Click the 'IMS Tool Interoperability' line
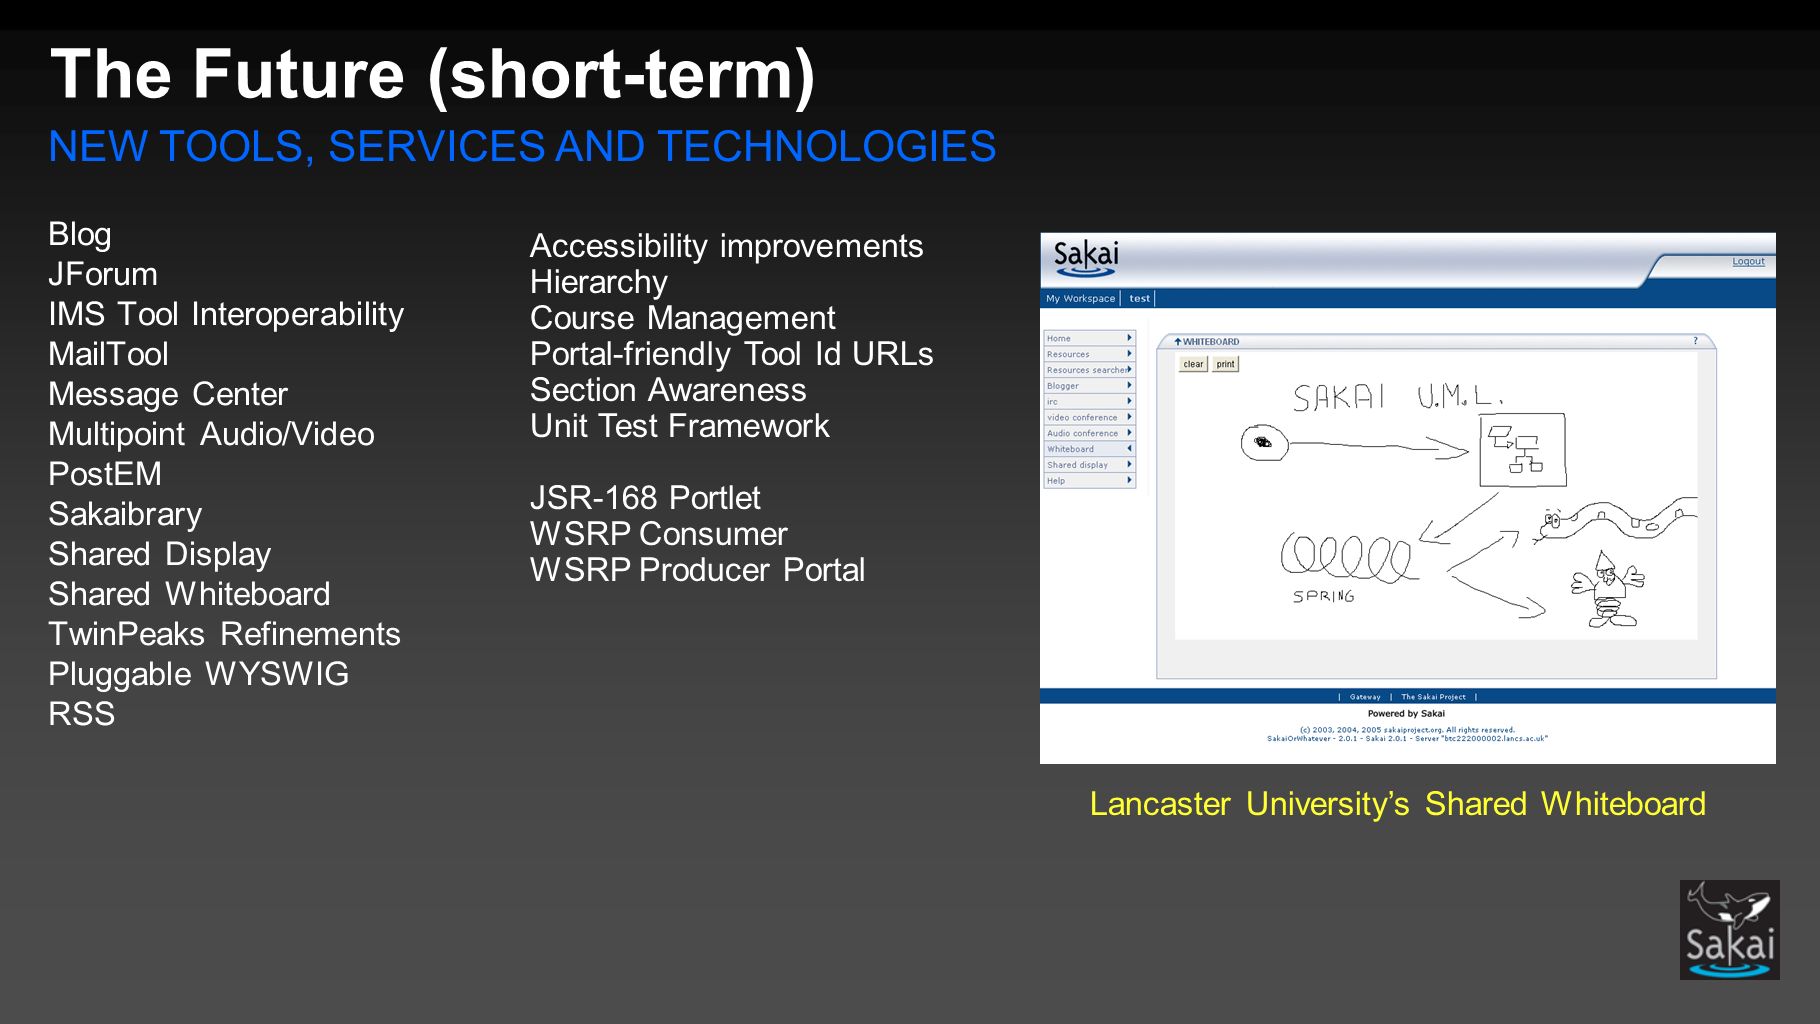Viewport: 1820px width, 1024px height. 226,315
